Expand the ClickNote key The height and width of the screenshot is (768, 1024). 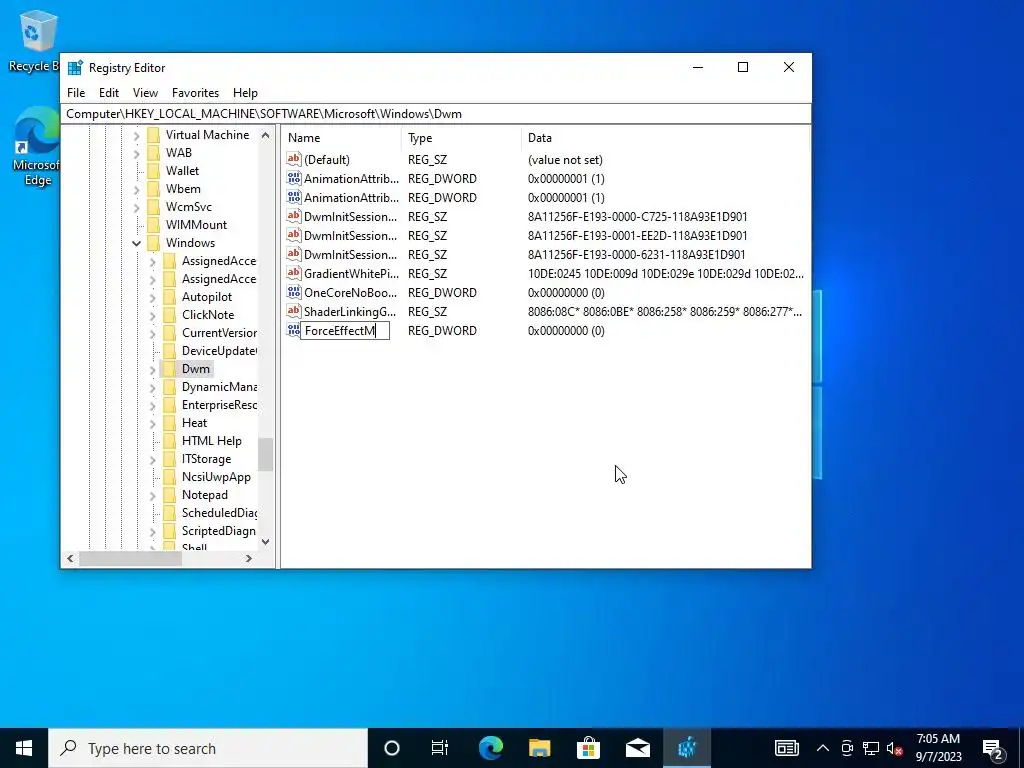[x=152, y=315]
